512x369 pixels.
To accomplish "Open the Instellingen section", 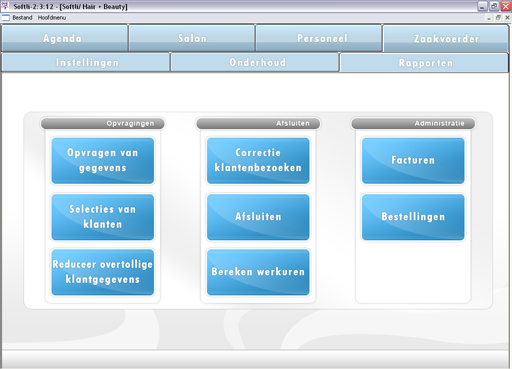I will [86, 62].
